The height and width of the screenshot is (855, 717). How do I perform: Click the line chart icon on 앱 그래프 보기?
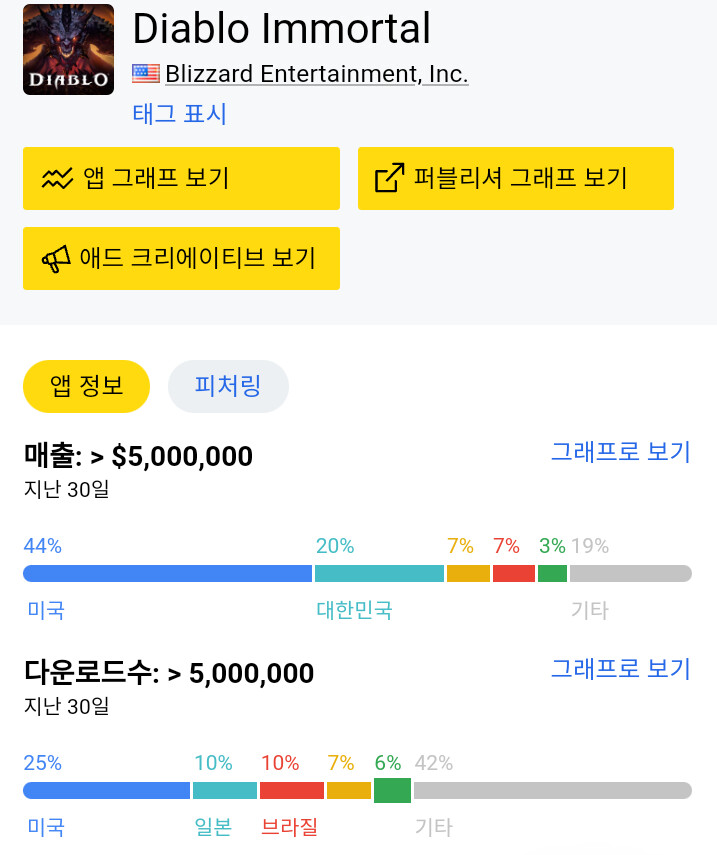(x=57, y=179)
